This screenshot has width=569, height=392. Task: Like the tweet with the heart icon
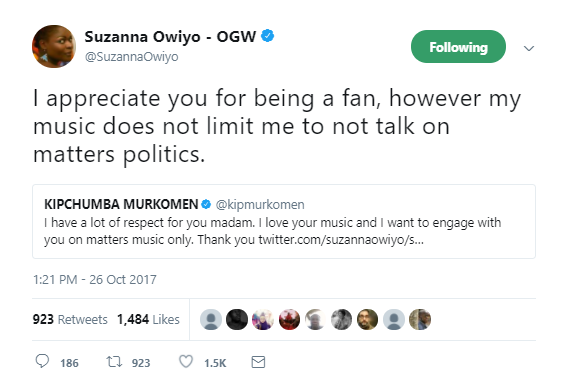pyautogui.click(x=186, y=362)
